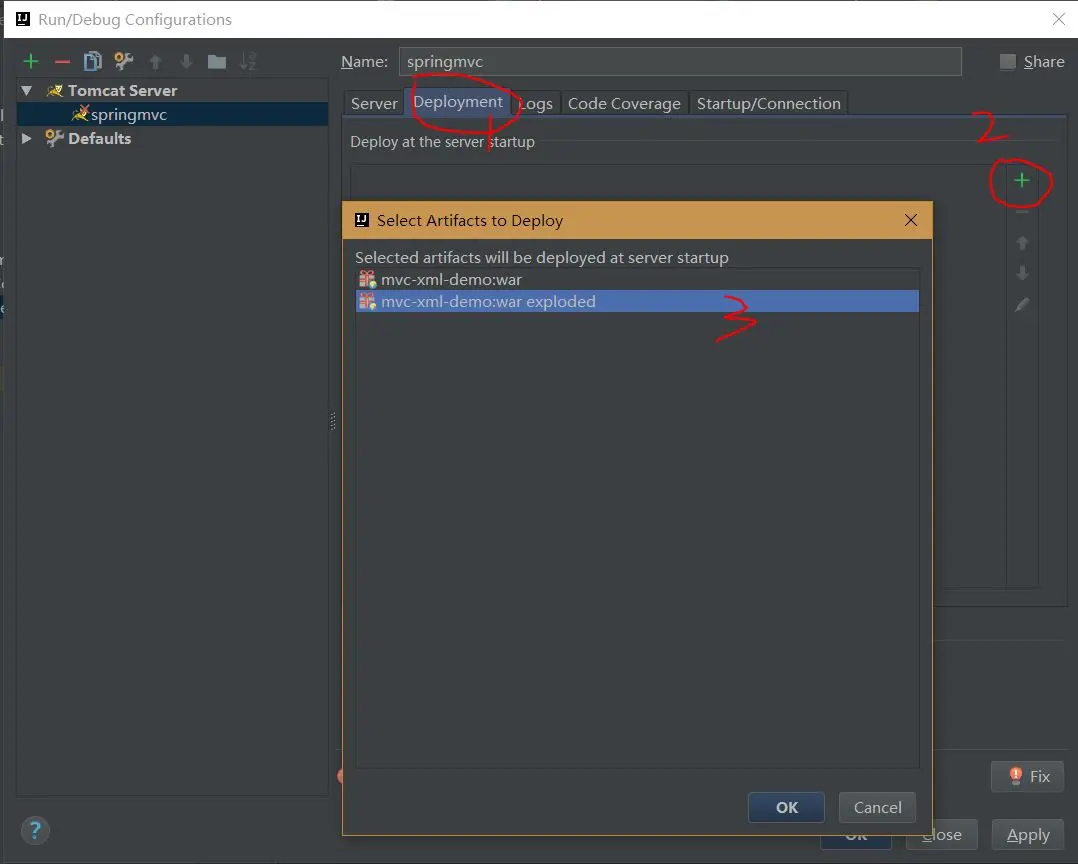
Task: Click OK in Select Artifacts dialog
Action: click(786, 808)
